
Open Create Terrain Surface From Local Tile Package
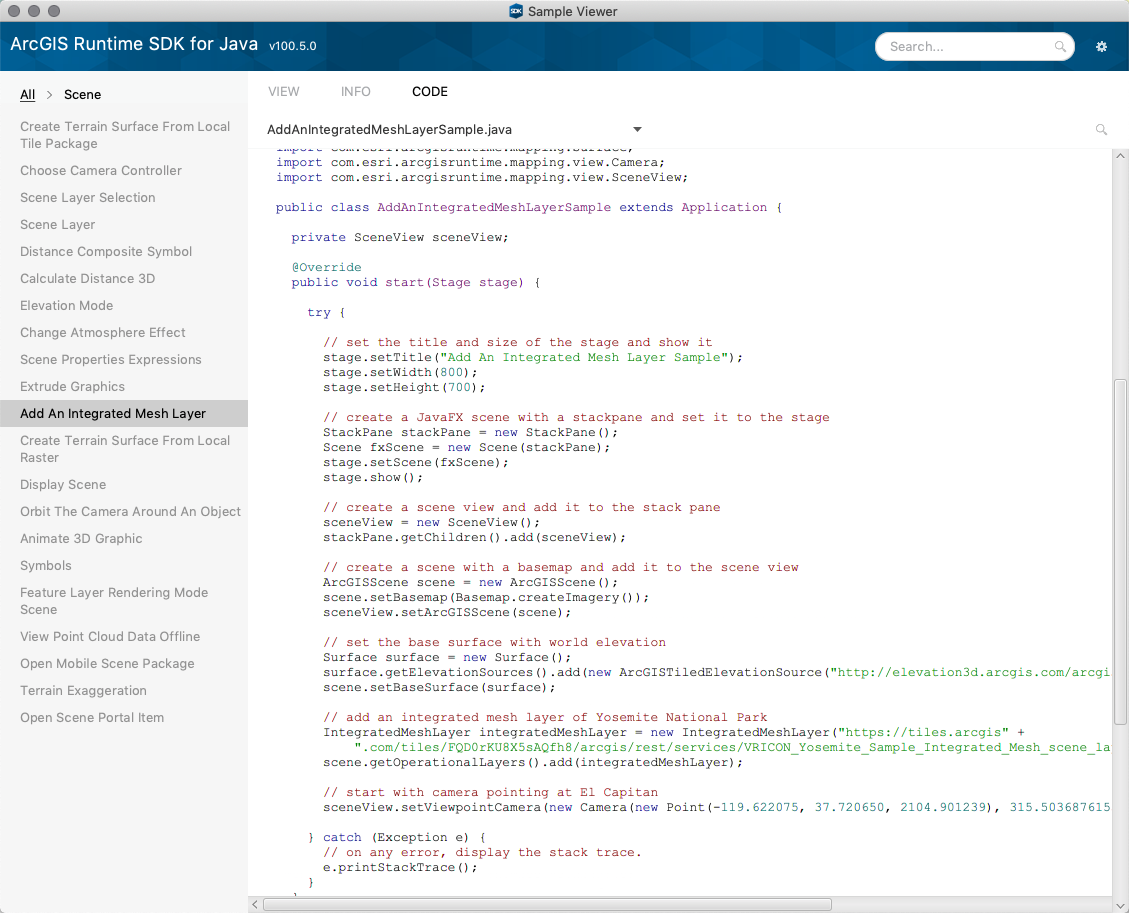point(125,135)
